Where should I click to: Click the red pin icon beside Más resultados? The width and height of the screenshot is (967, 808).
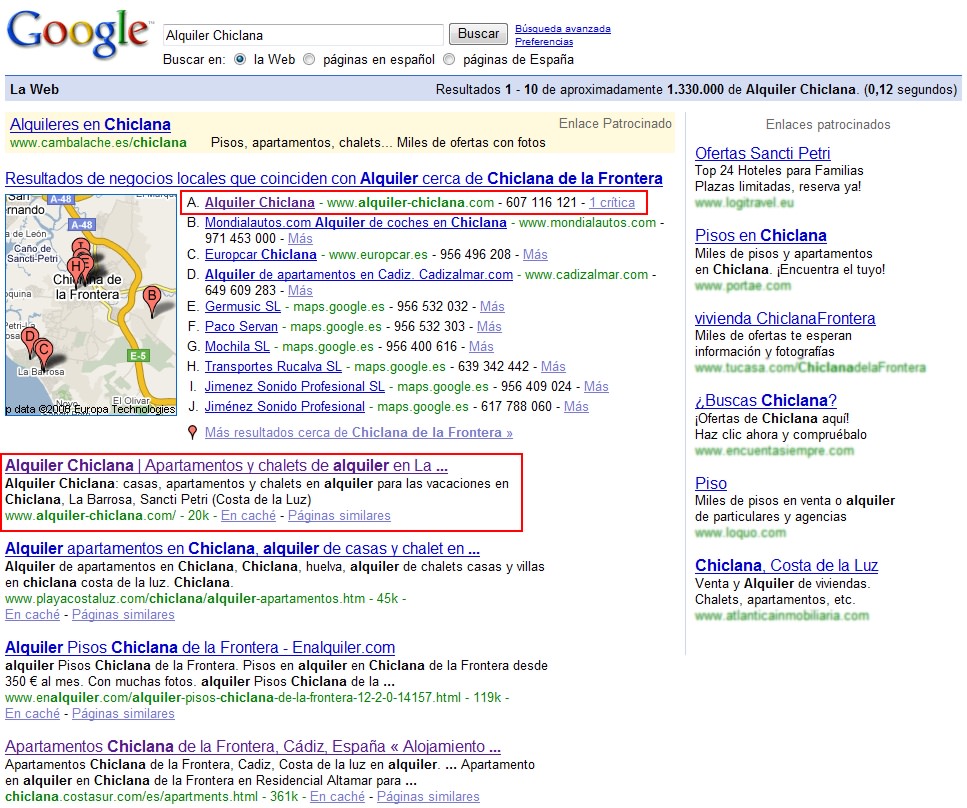point(192,432)
